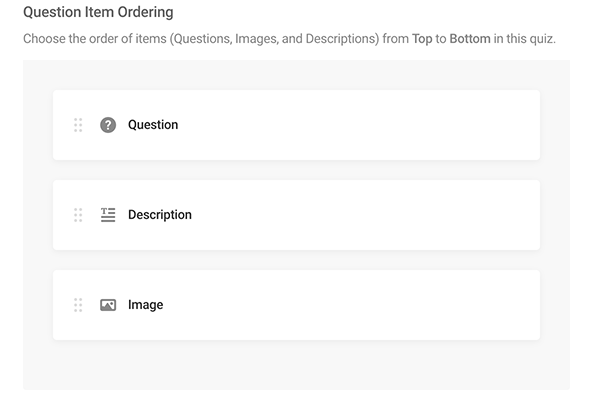Select the Description label text
Viewport: 595px width, 399px height.
coord(160,215)
